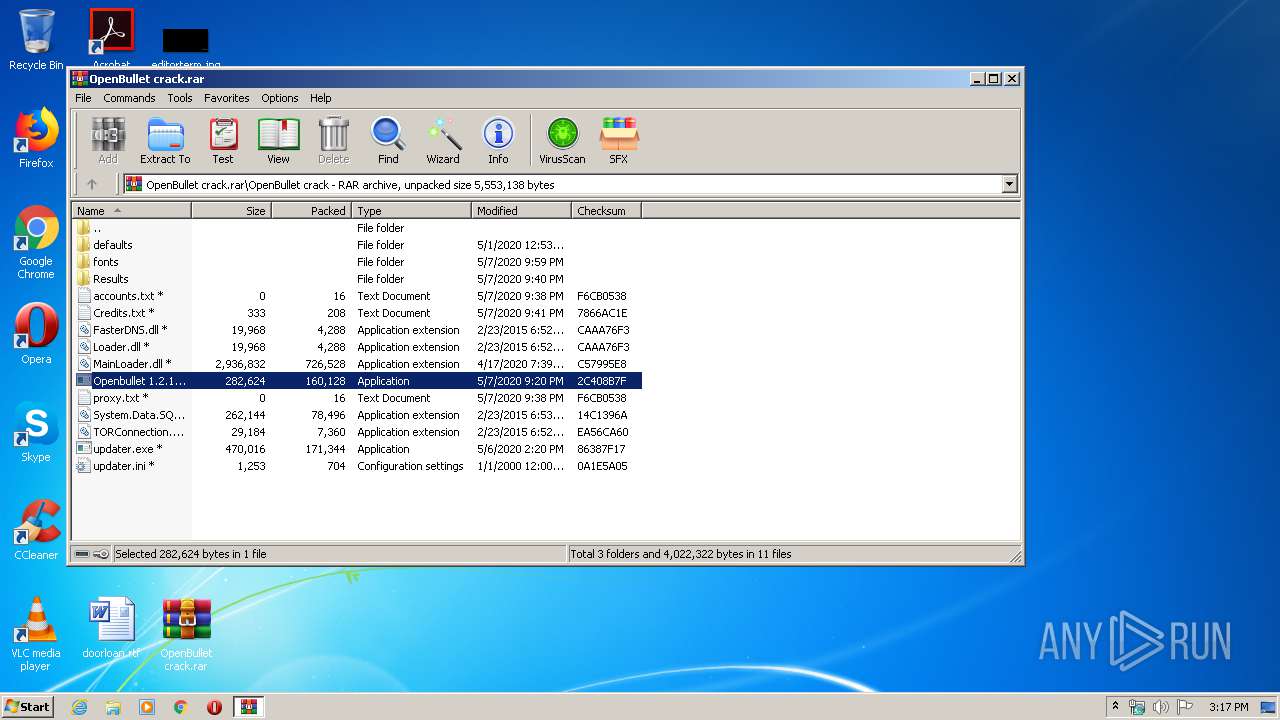Sort by Type column header
This screenshot has width=1280, height=720.
pyautogui.click(x=411, y=211)
